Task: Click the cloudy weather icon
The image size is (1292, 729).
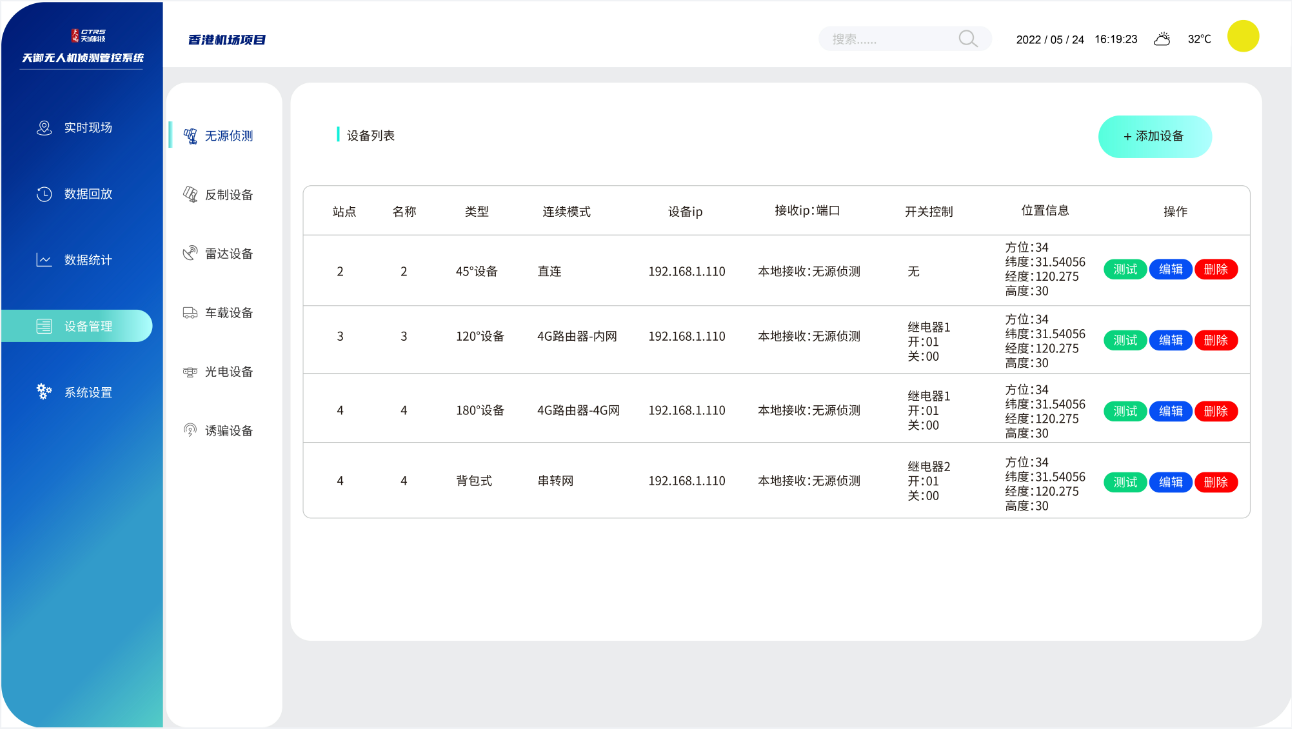Action: point(1162,39)
